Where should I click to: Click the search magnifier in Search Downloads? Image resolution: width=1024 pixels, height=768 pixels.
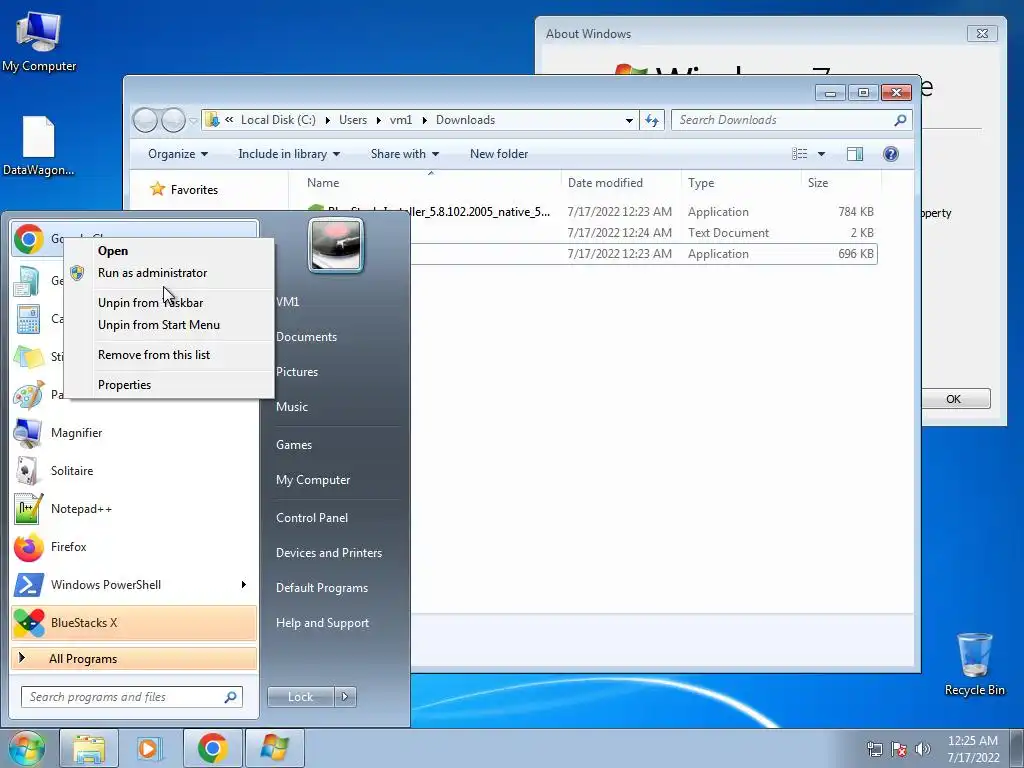point(900,120)
